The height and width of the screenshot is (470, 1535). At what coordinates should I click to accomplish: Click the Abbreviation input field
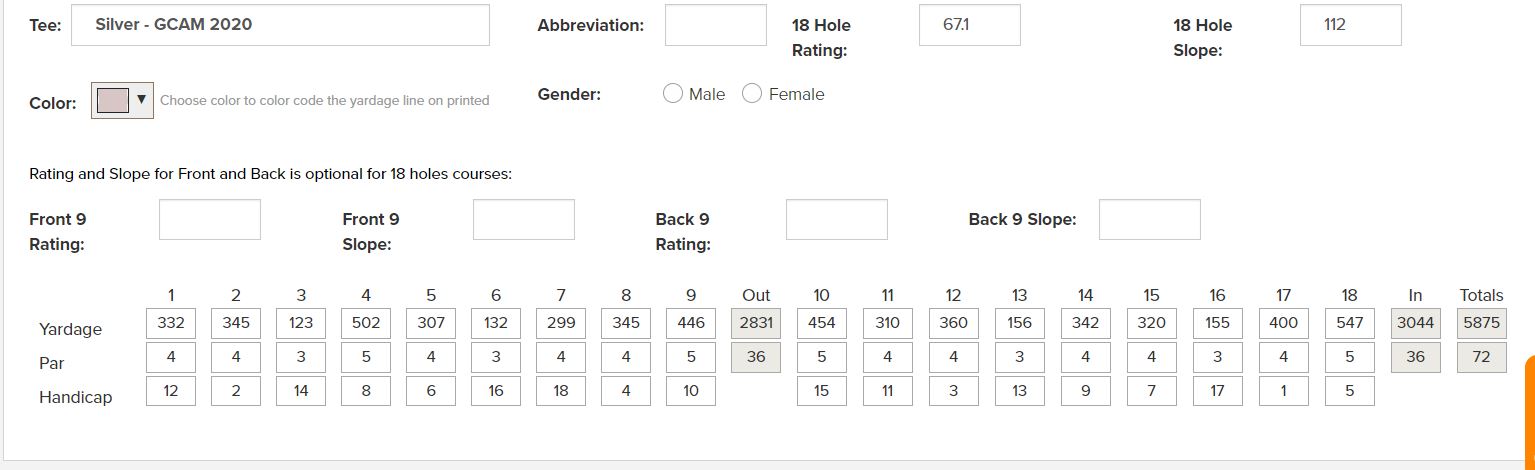click(715, 25)
